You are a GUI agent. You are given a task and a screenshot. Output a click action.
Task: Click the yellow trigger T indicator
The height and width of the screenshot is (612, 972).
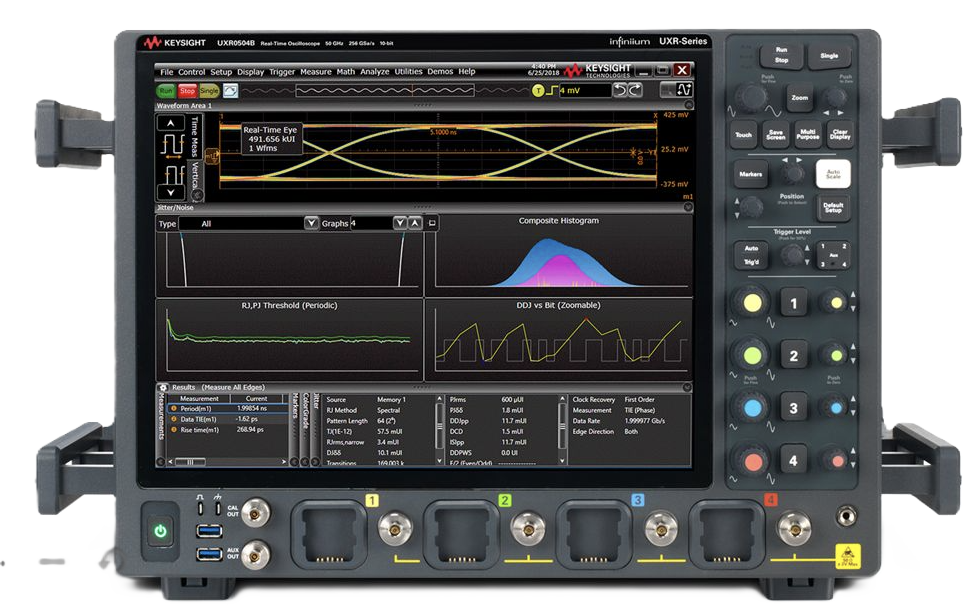(538, 91)
